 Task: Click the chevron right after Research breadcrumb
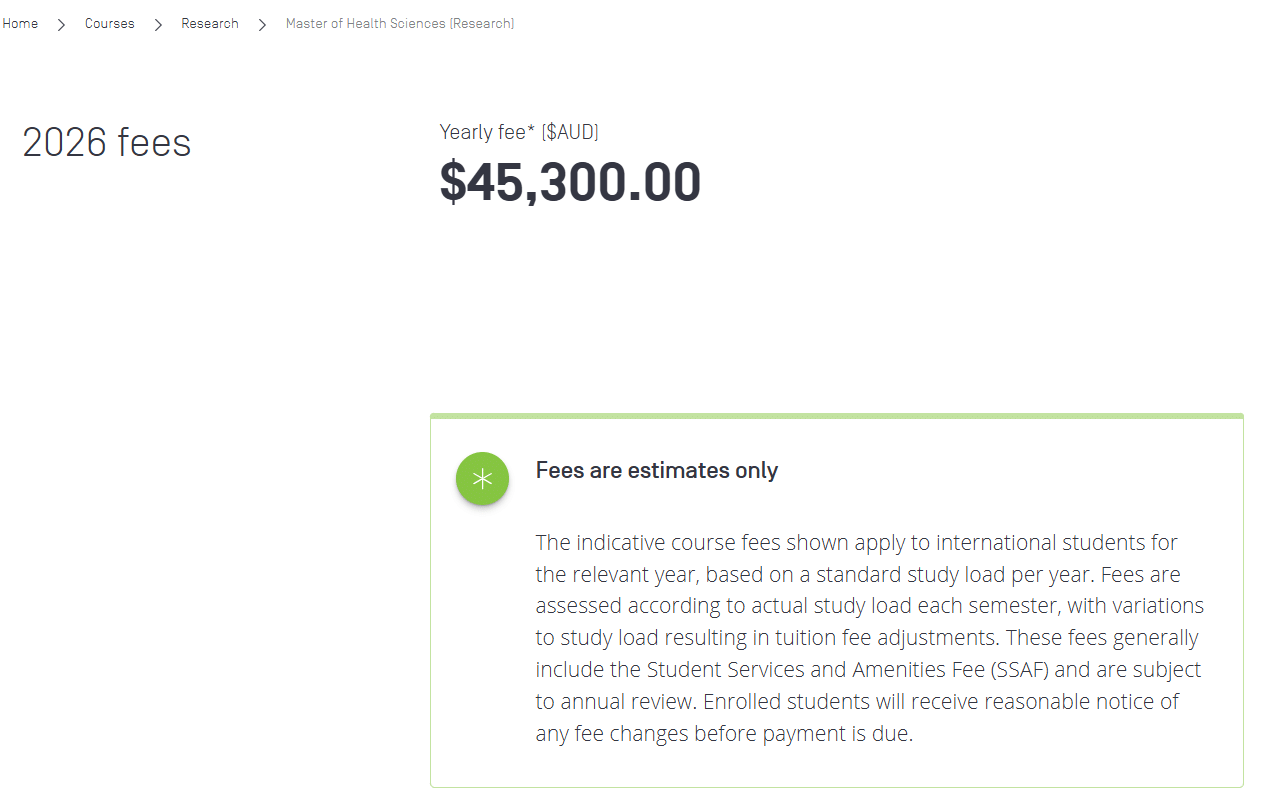(x=262, y=25)
